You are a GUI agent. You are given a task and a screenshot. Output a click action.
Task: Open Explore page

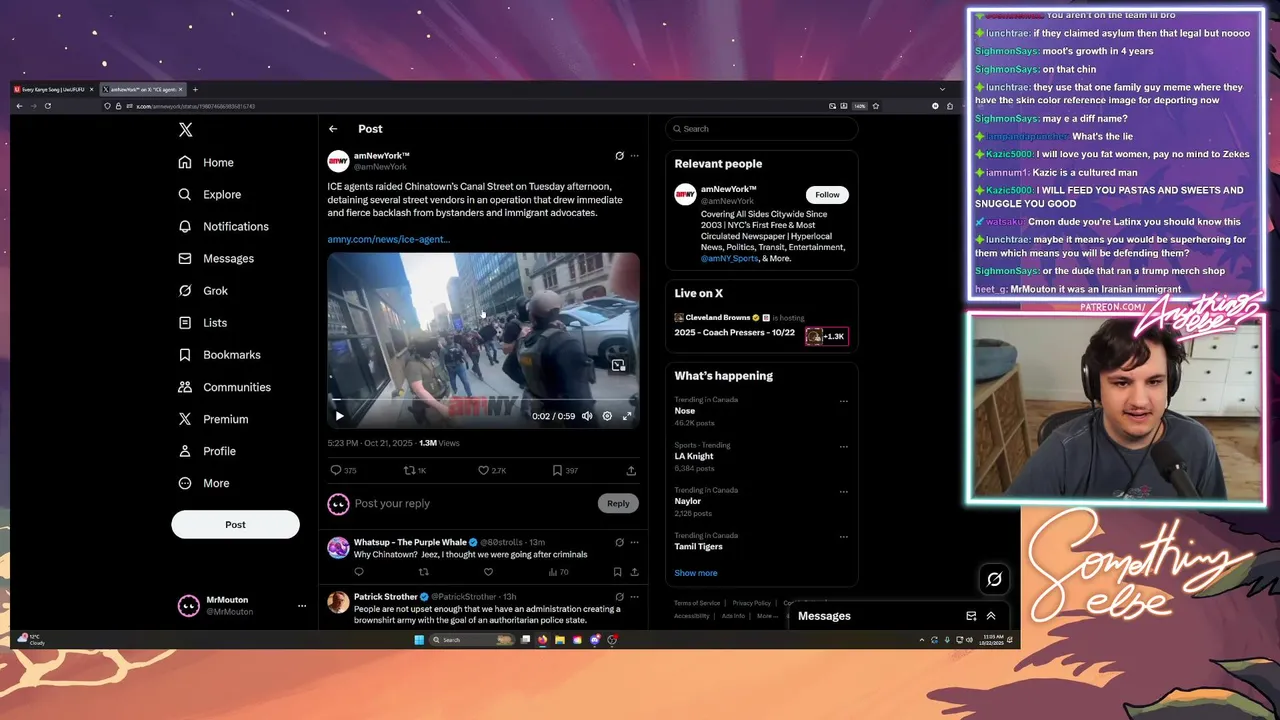pos(209,194)
